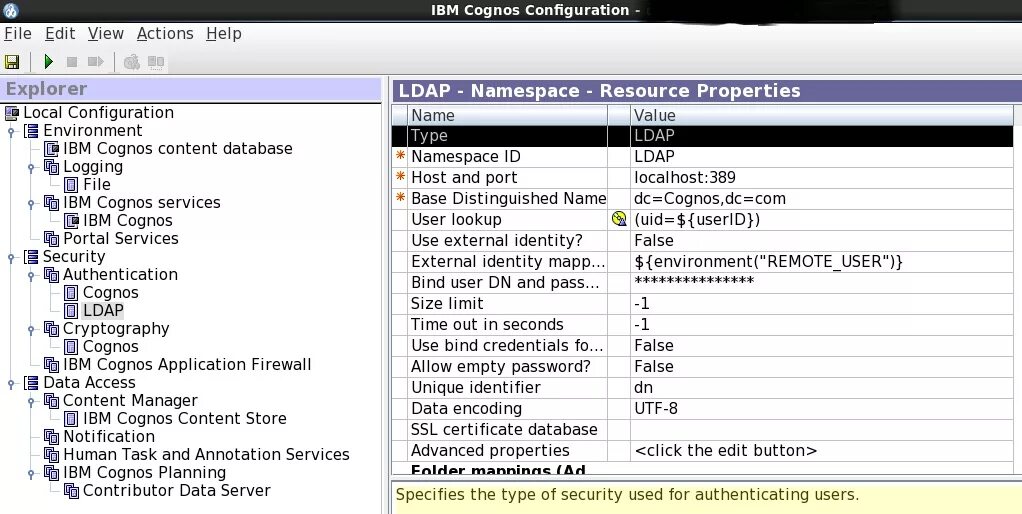Click the Allow empty password? False value
1022x514 pixels.
tap(822, 366)
